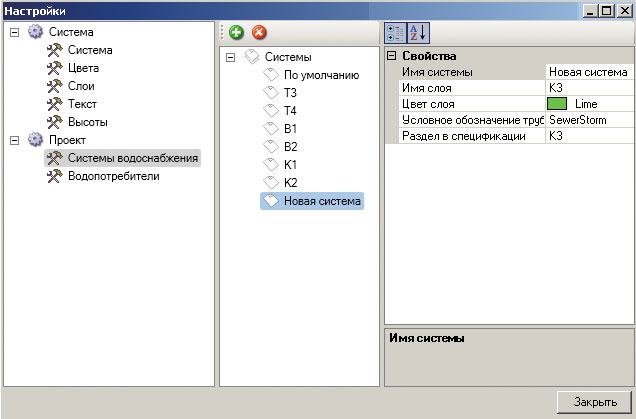The image size is (636, 419).
Task: Edit the Имя системы value field
Action: (589, 72)
